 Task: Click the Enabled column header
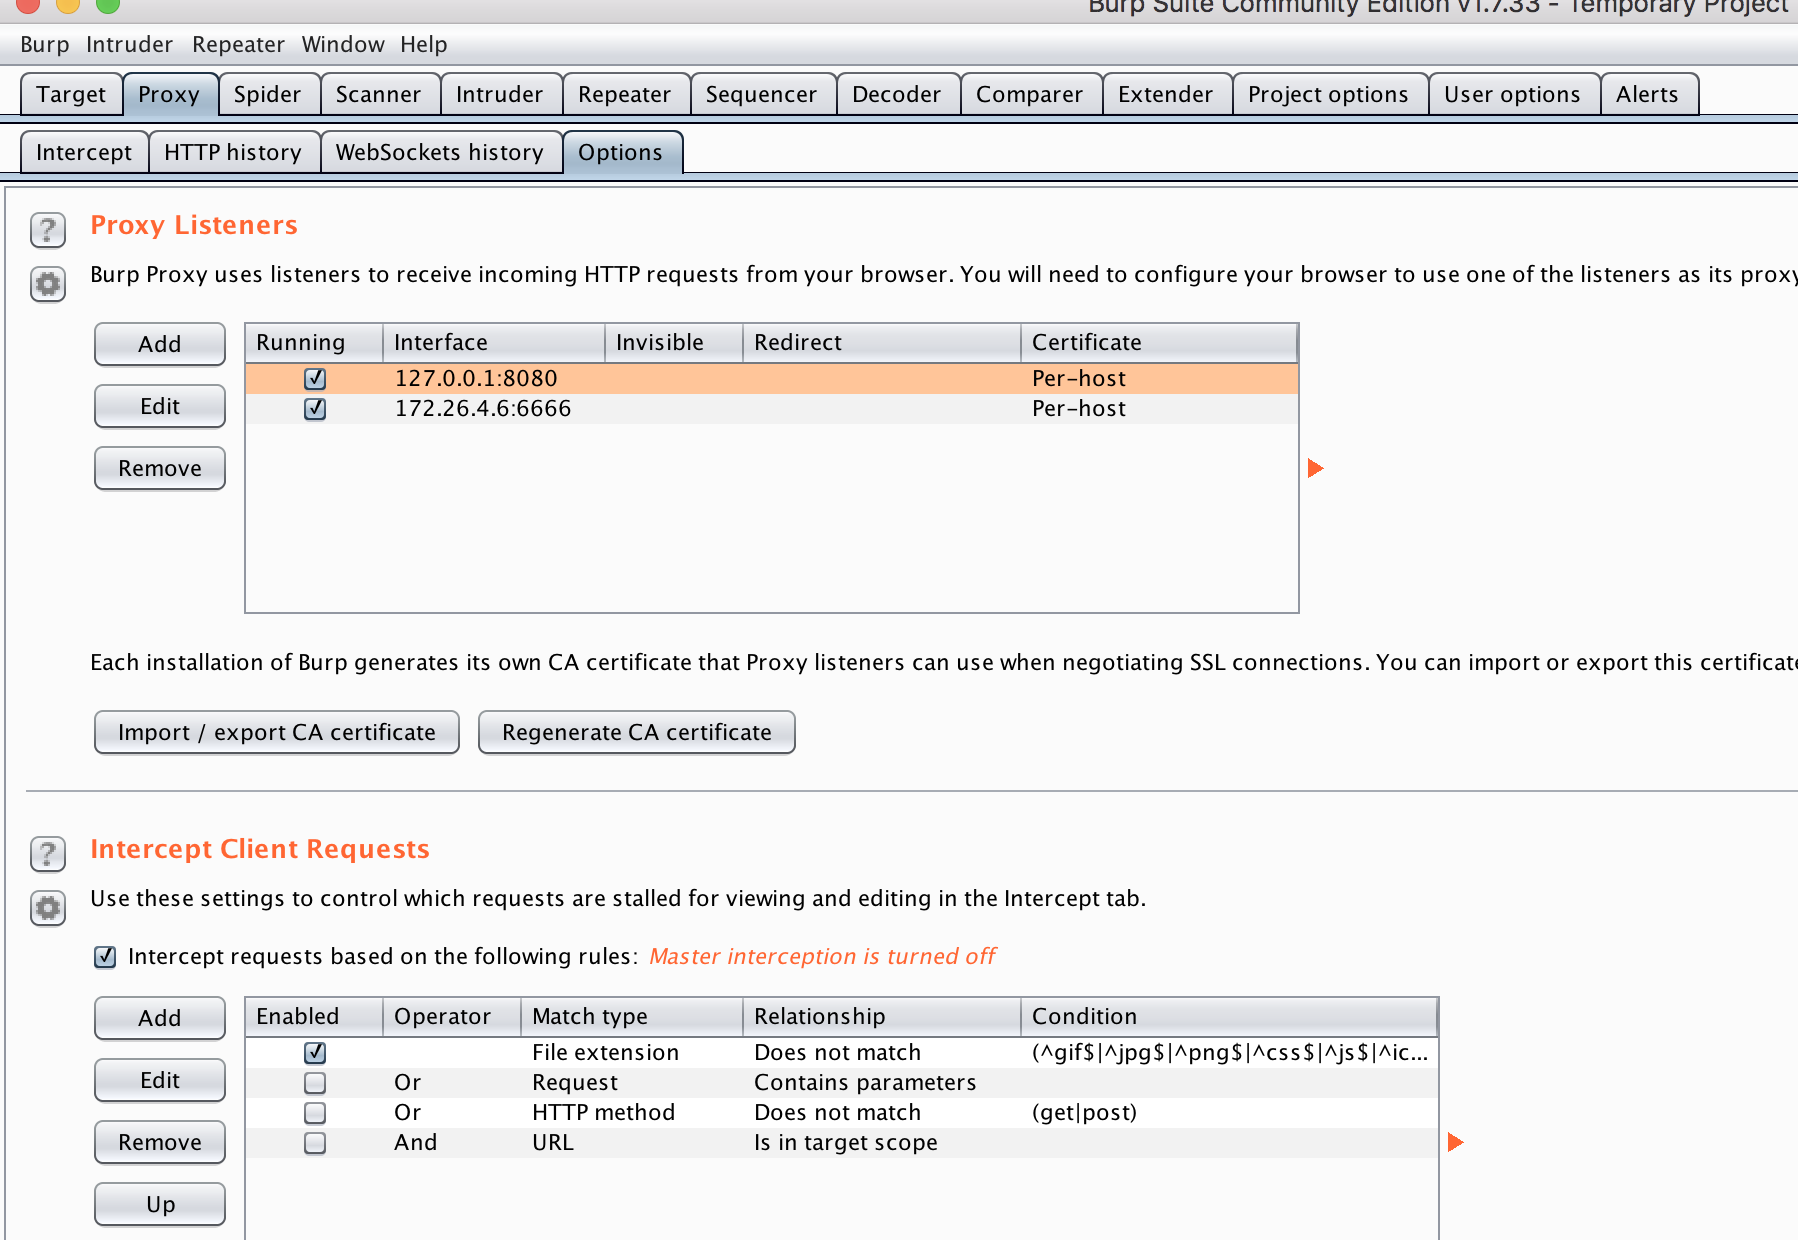pos(314,1016)
